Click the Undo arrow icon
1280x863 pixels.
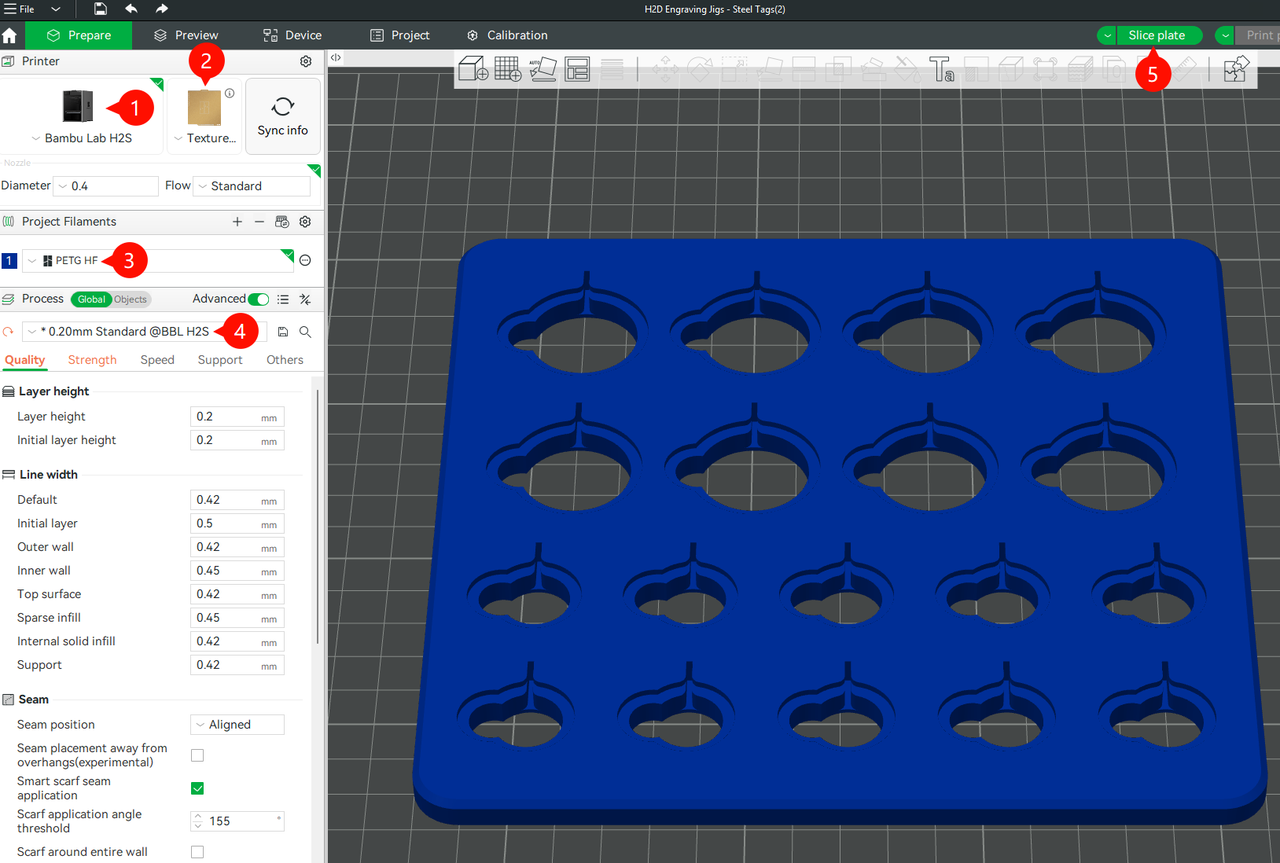(131, 9)
